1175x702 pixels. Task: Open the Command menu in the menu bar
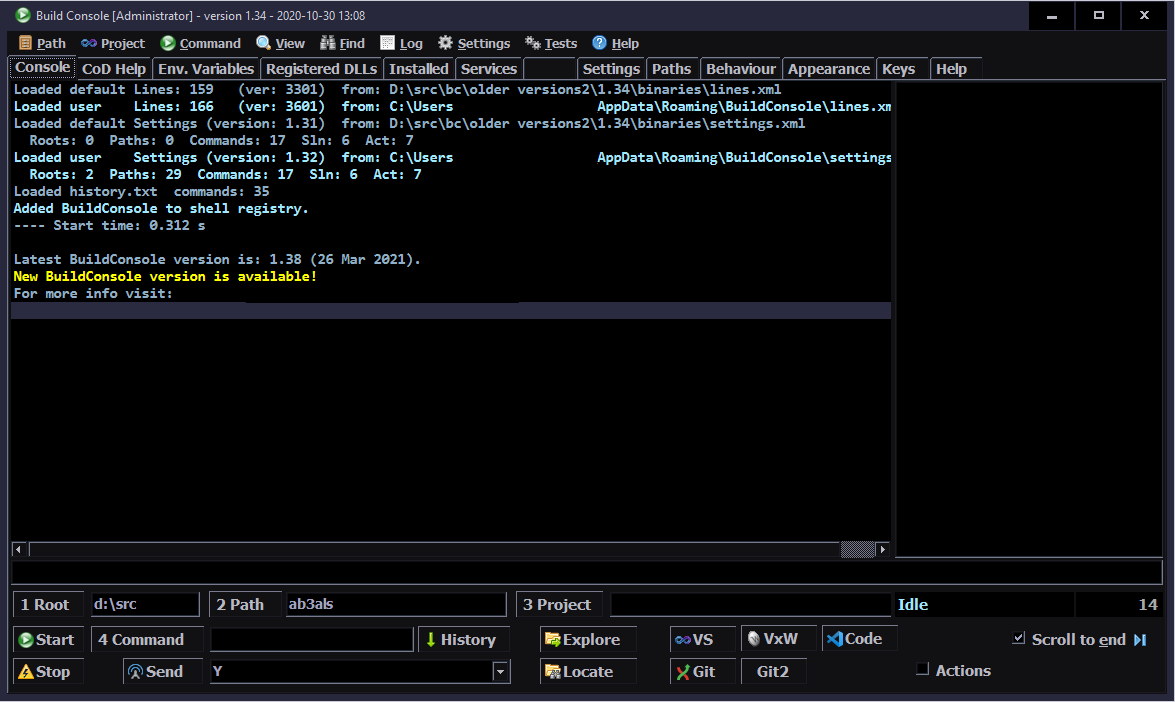coord(201,43)
